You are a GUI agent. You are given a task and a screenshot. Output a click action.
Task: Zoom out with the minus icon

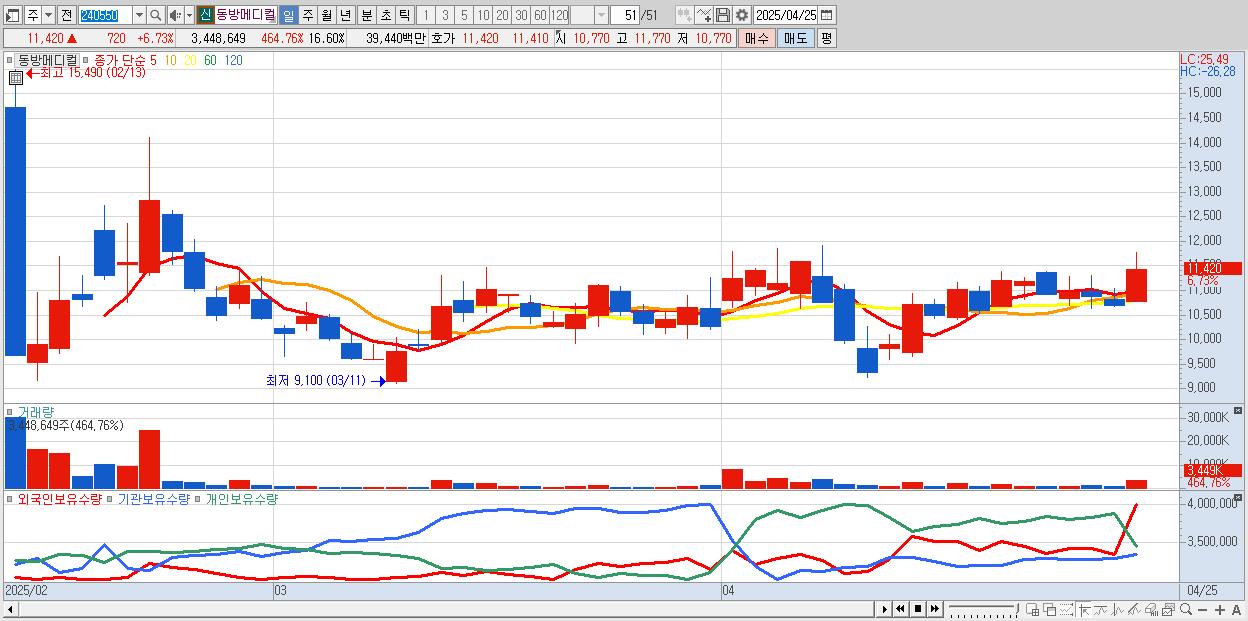coord(1203,610)
